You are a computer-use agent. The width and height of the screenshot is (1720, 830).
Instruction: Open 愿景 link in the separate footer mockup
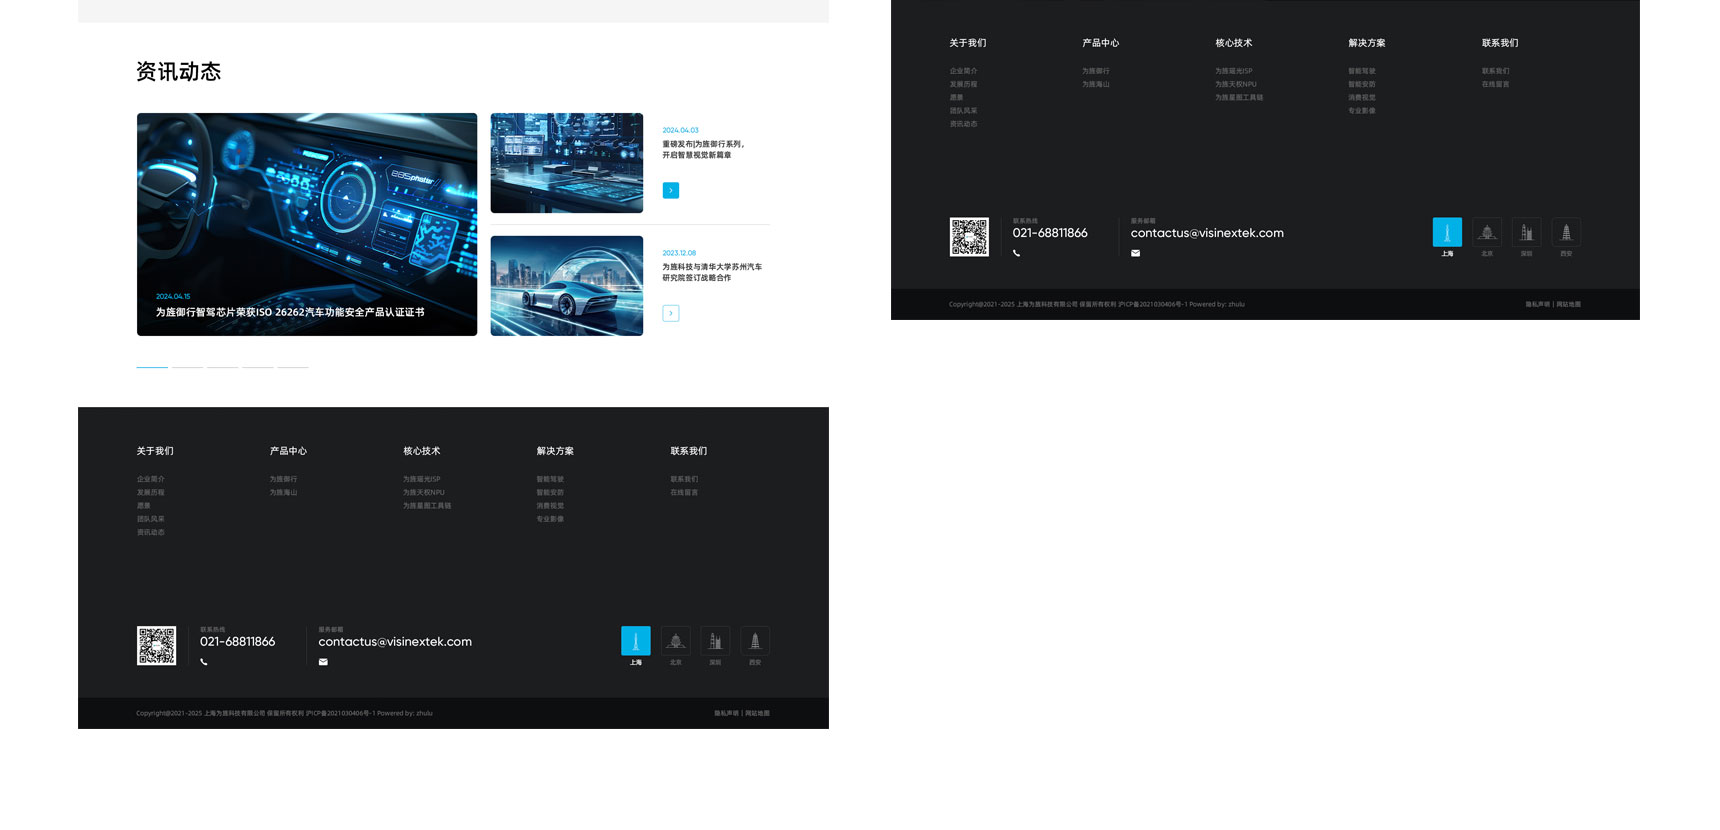click(957, 97)
